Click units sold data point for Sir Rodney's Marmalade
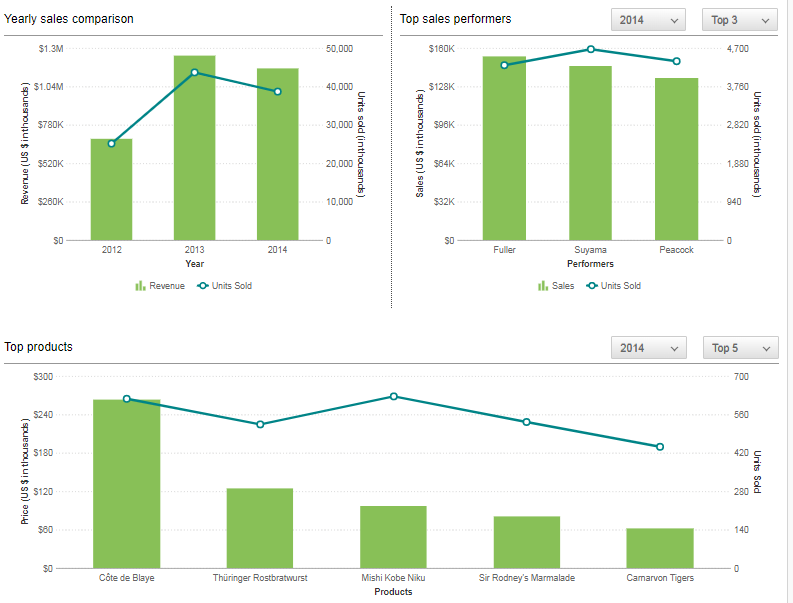Screen dimensions: 793x603 pyautogui.click(x=527, y=422)
